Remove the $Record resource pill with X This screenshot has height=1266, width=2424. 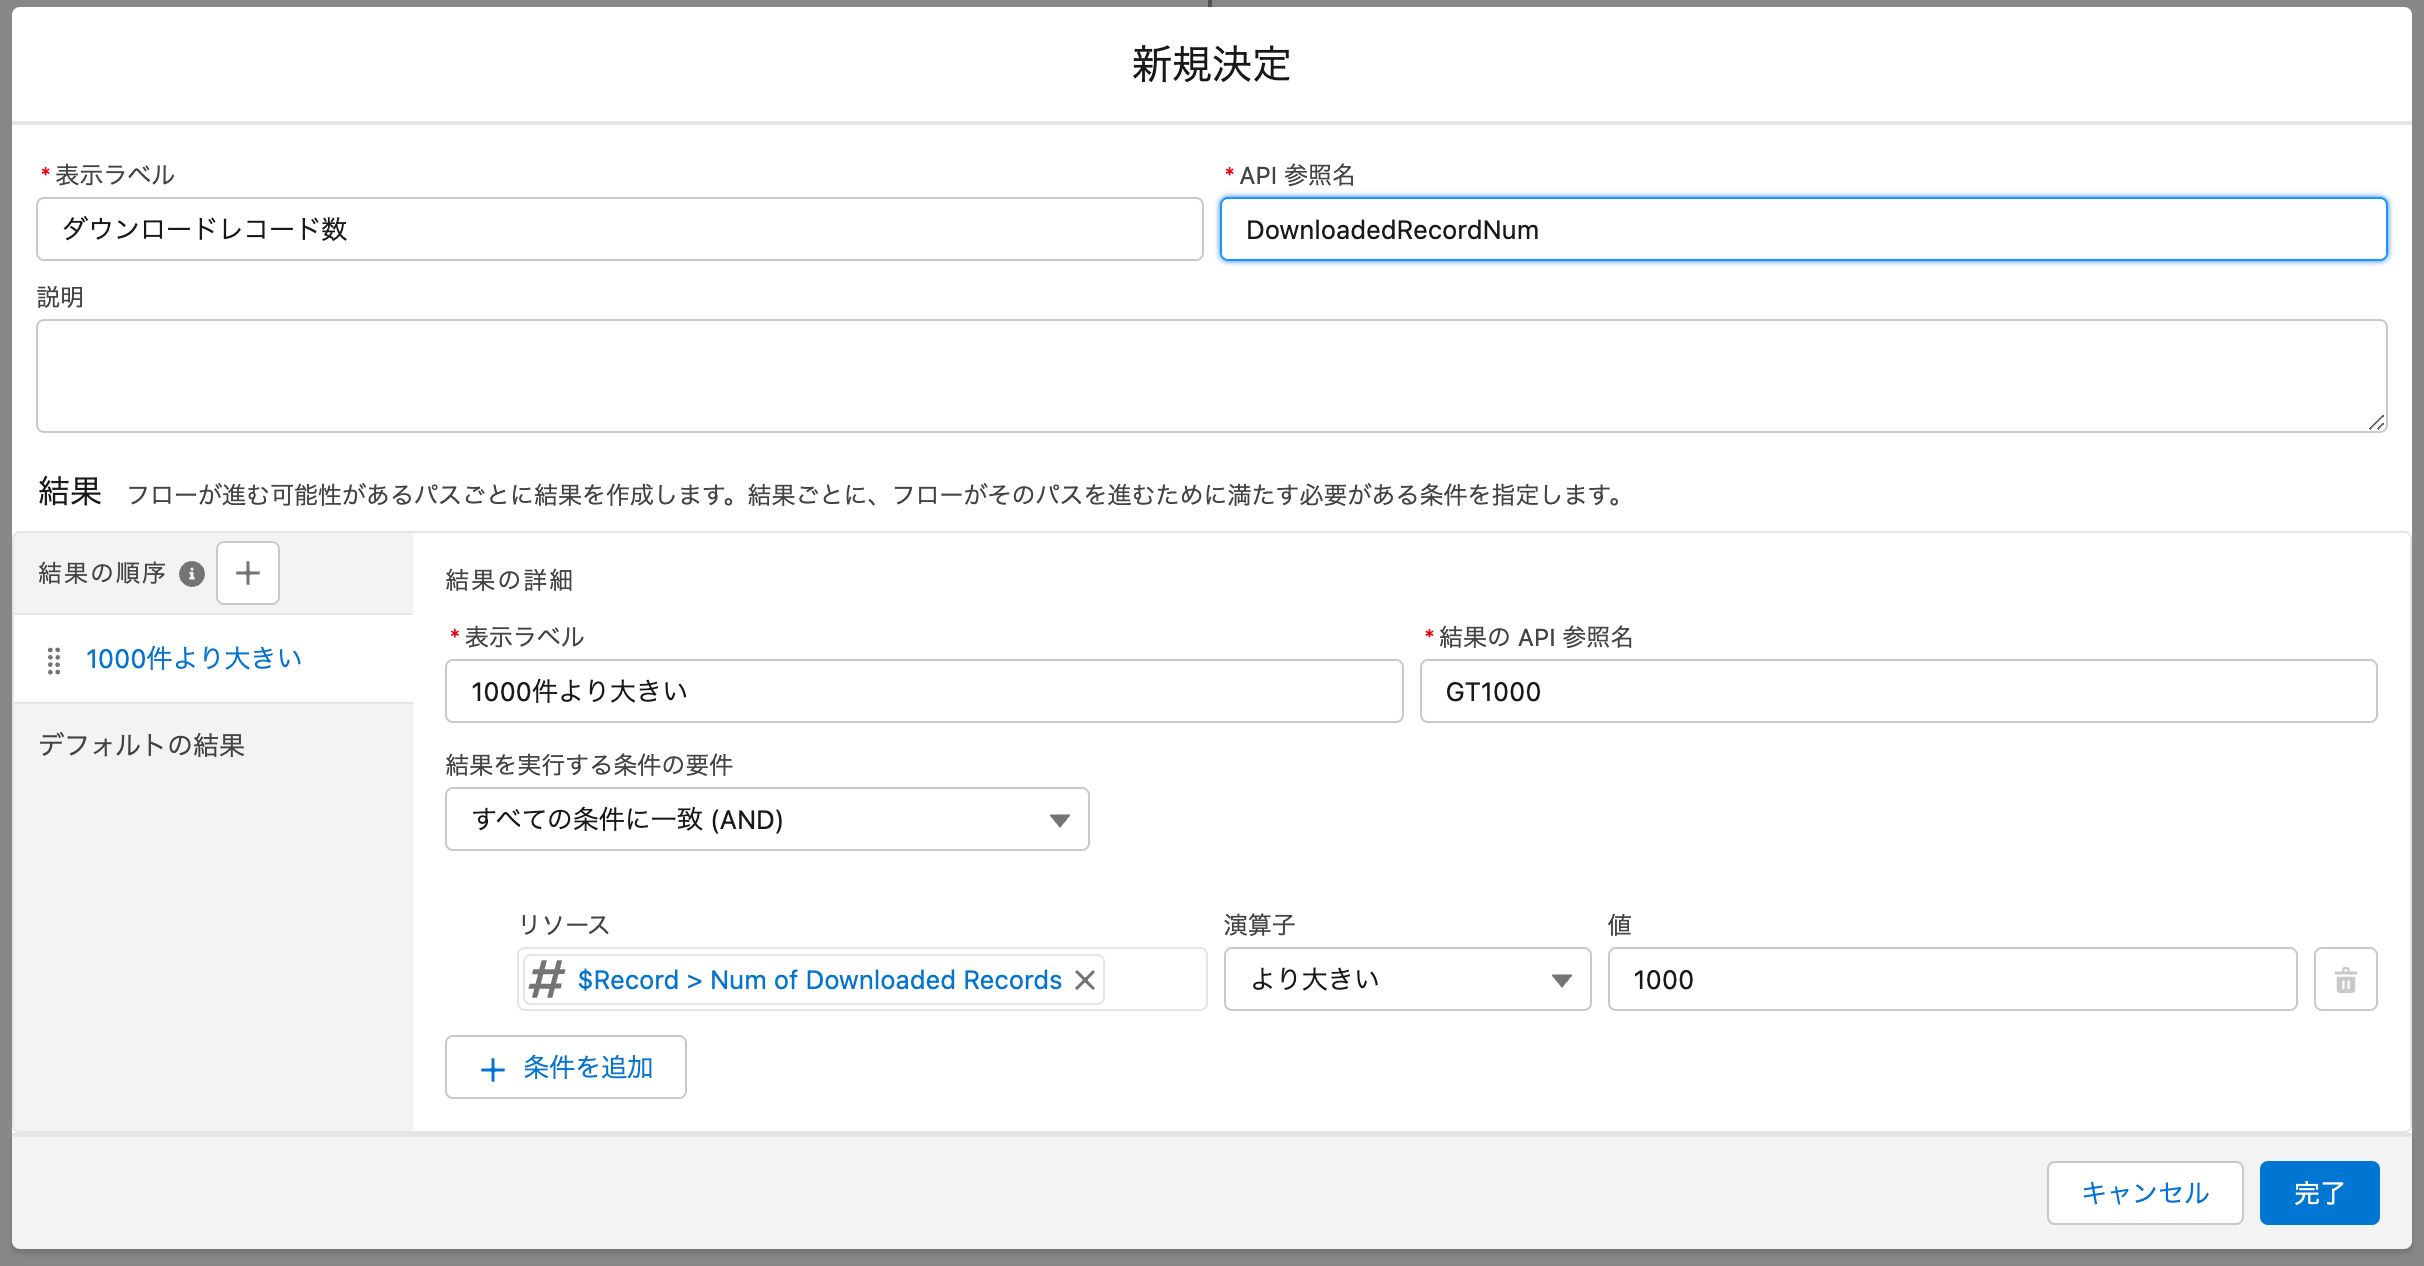(x=1085, y=980)
